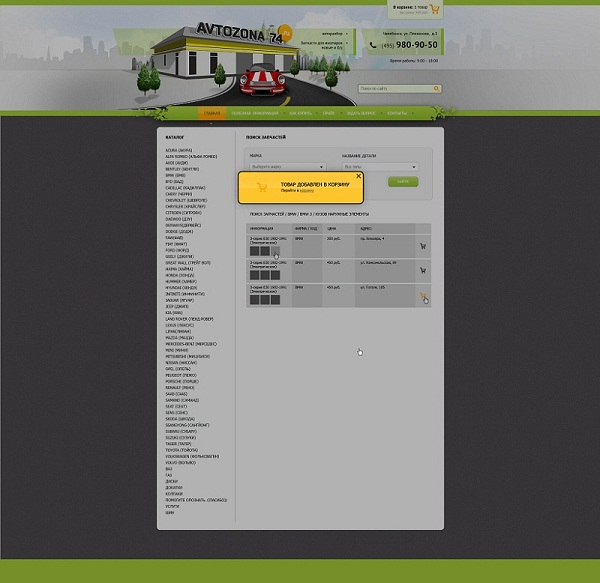Open the Главная menu tab
600x583 pixels.
coord(211,114)
